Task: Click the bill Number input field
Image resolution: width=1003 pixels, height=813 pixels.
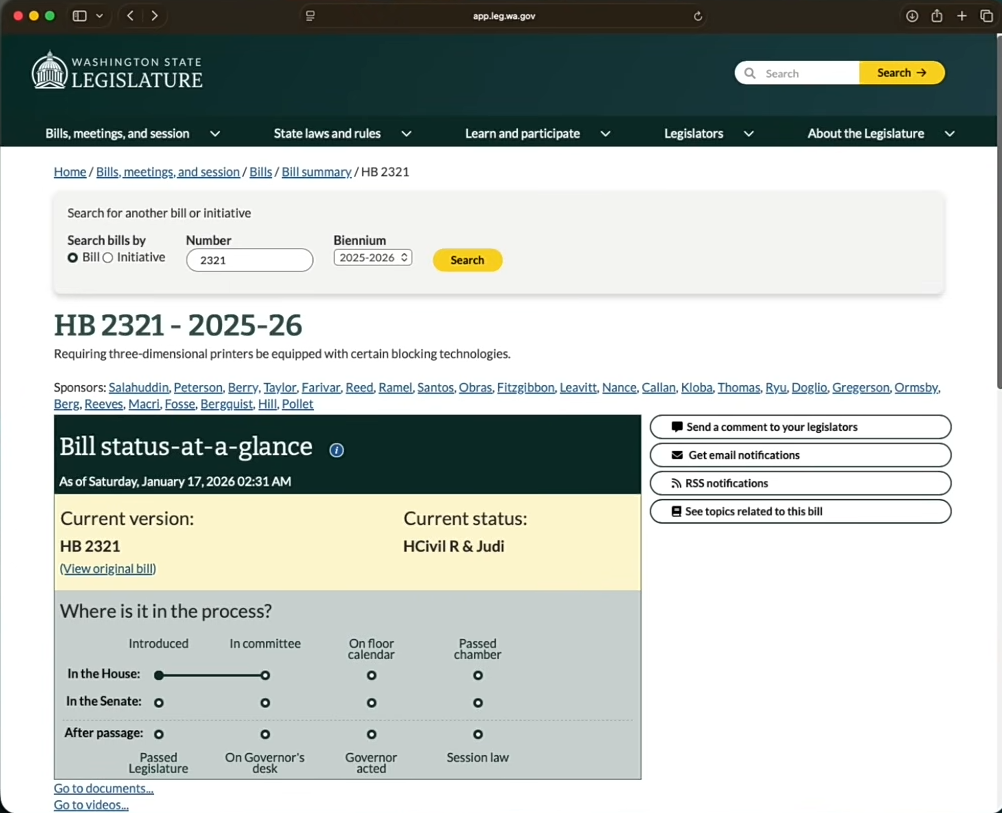Action: [249, 260]
